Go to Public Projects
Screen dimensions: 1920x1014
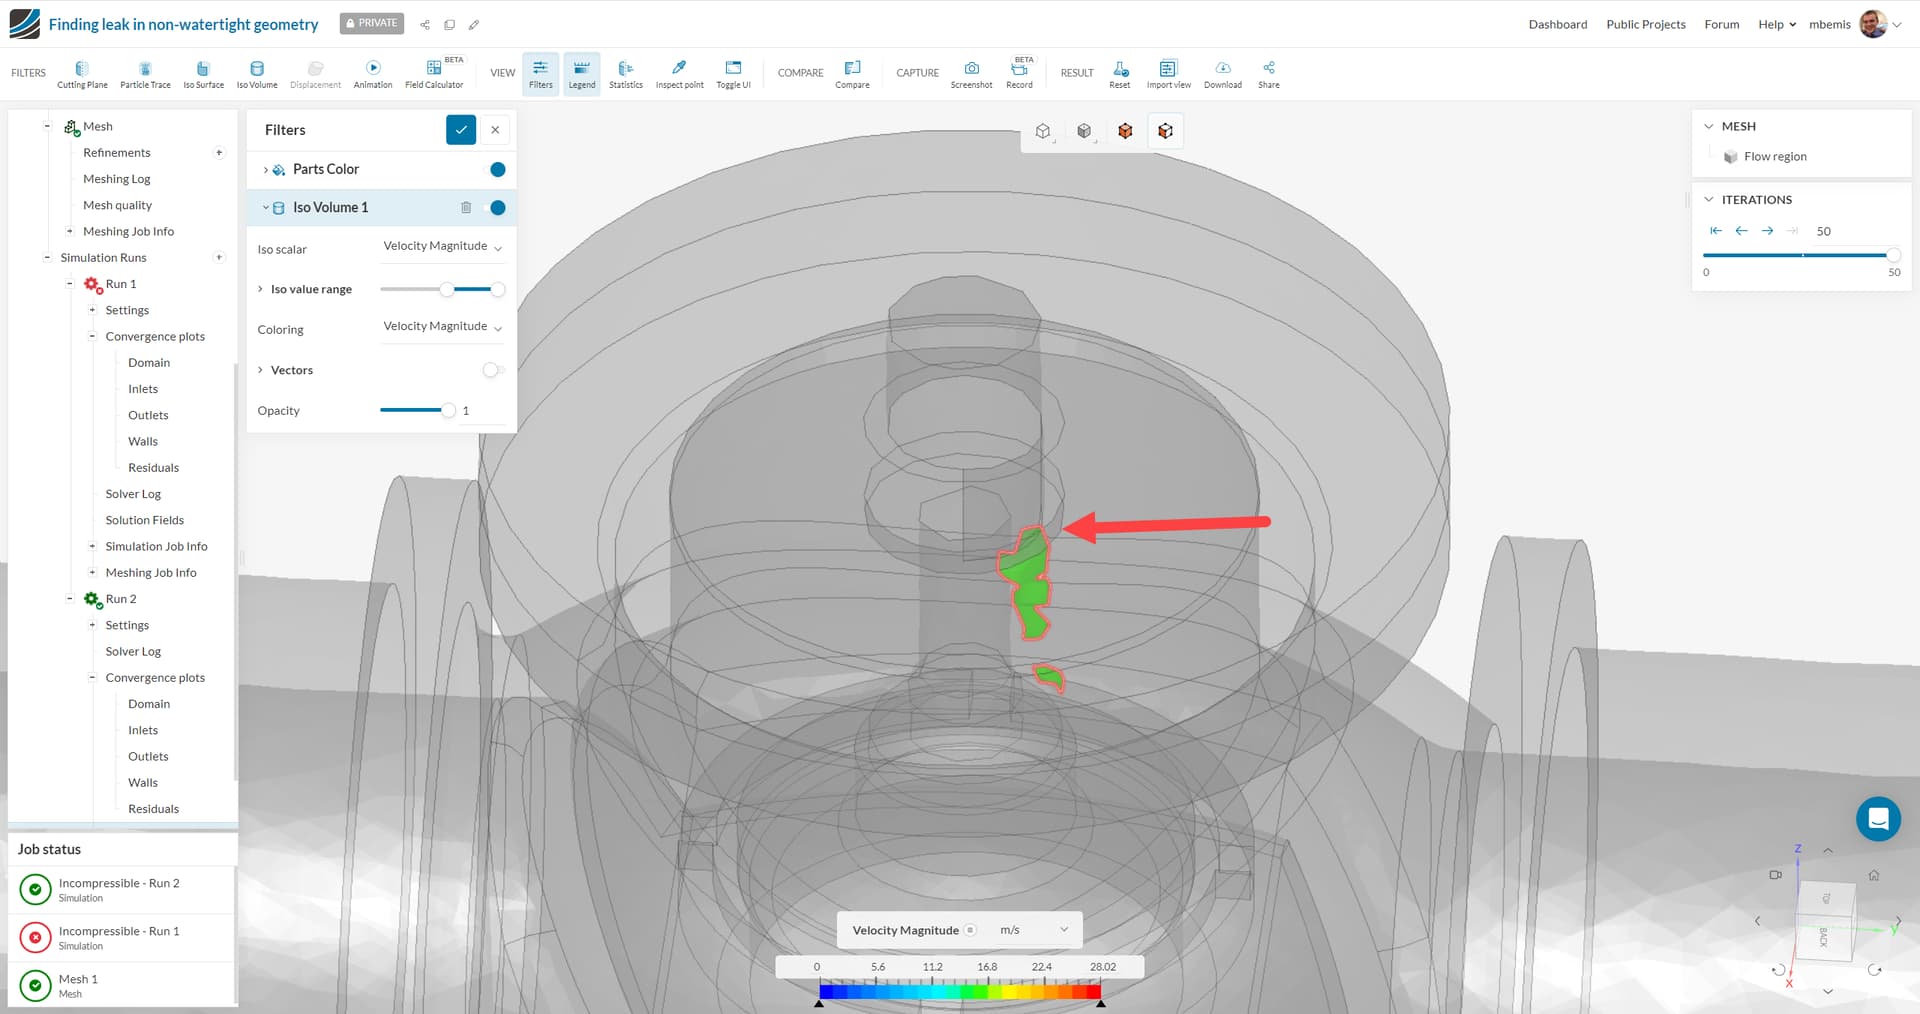(x=1645, y=24)
